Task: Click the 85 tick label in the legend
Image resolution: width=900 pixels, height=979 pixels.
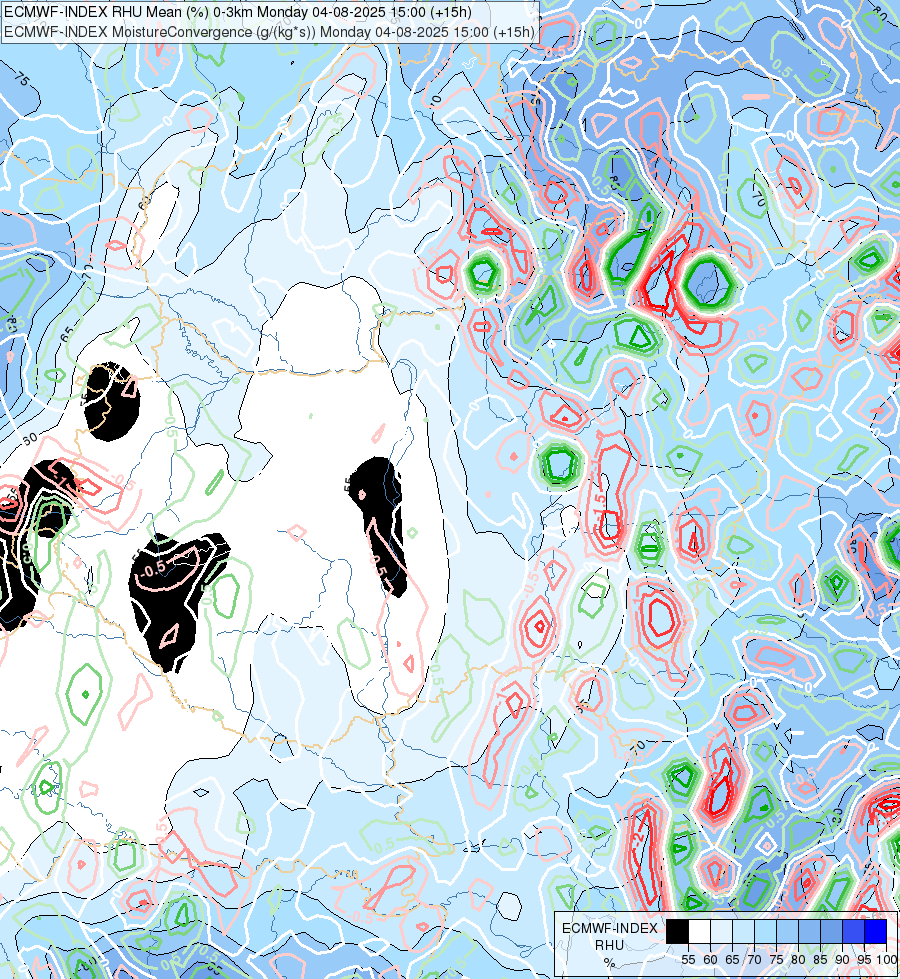Action: point(821,960)
